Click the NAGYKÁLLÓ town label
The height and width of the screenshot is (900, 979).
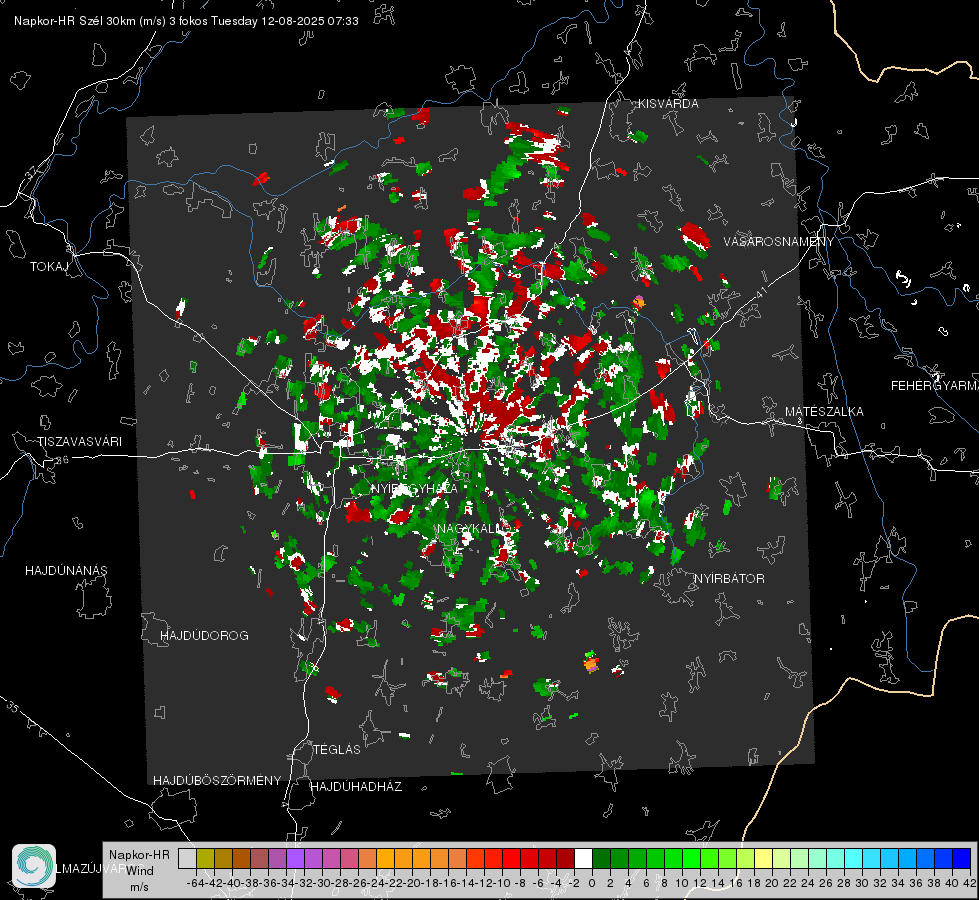point(474,529)
